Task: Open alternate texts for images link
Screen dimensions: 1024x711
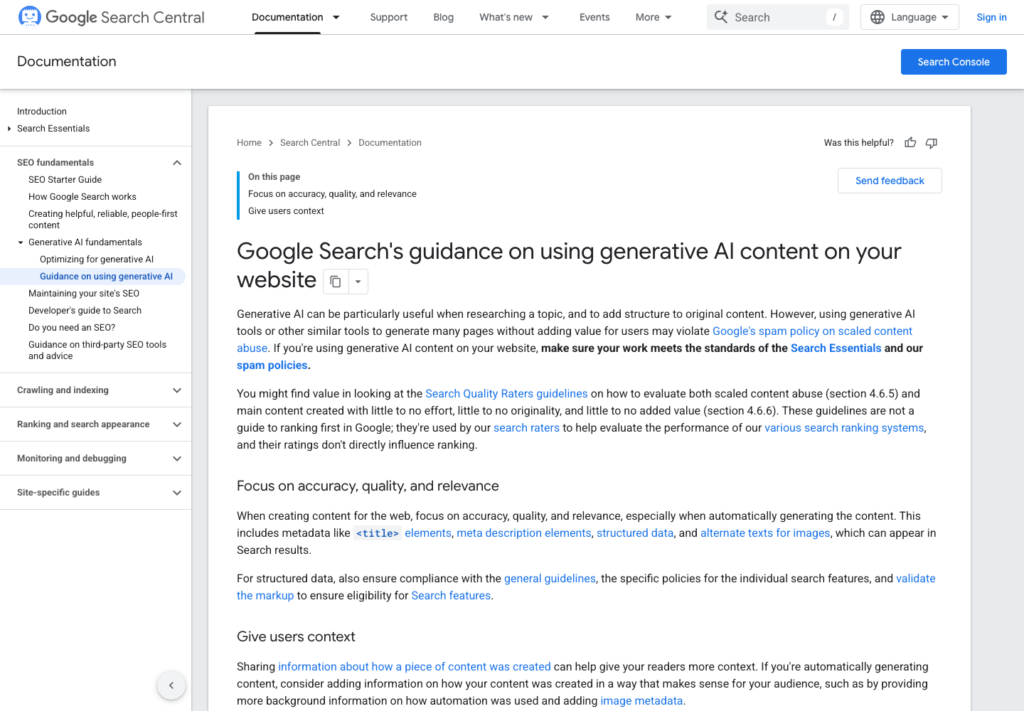Action: (x=765, y=533)
